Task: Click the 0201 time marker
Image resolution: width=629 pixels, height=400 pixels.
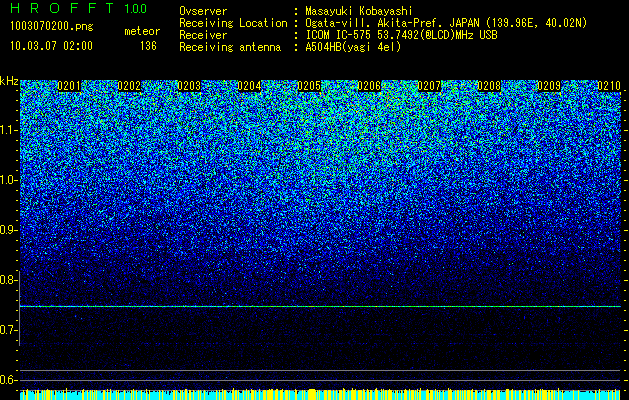Action: (x=69, y=86)
